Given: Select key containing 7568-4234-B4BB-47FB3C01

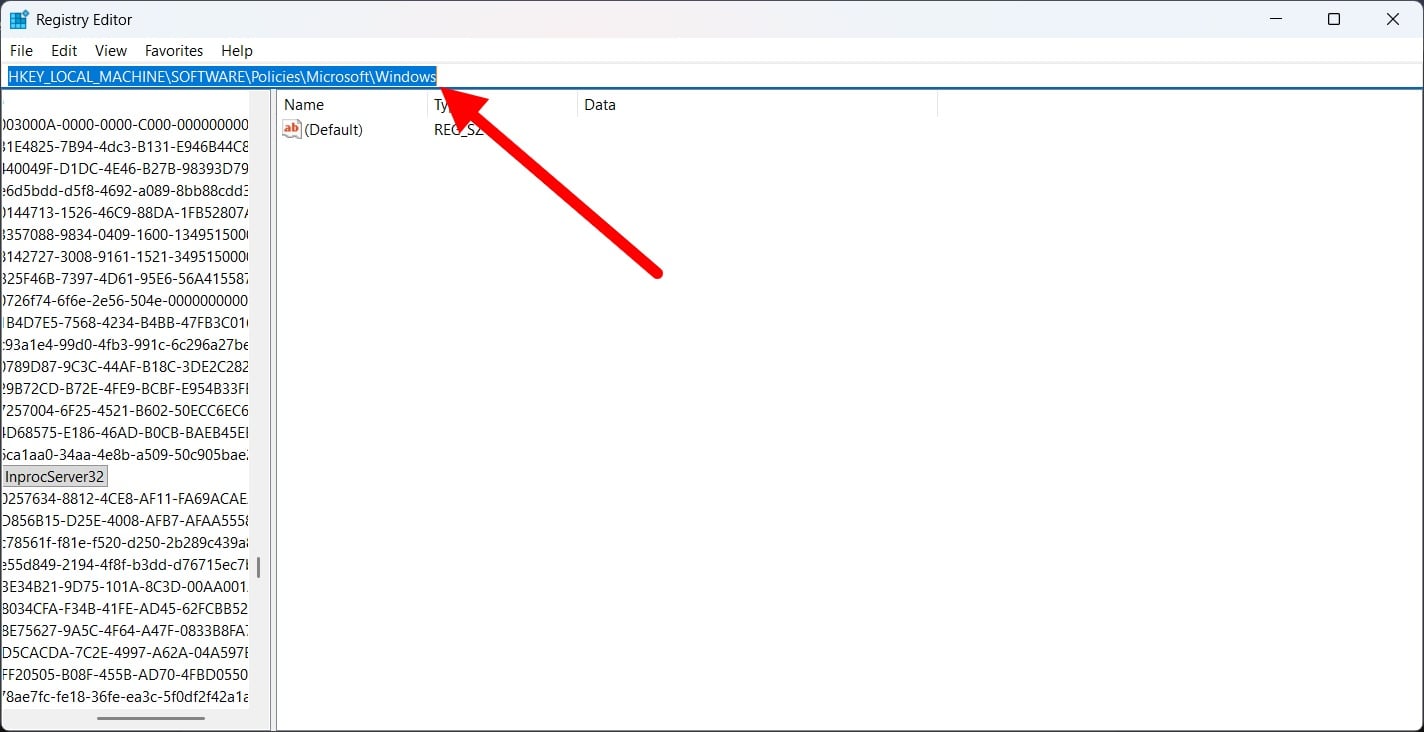Looking at the screenshot, I should [125, 322].
